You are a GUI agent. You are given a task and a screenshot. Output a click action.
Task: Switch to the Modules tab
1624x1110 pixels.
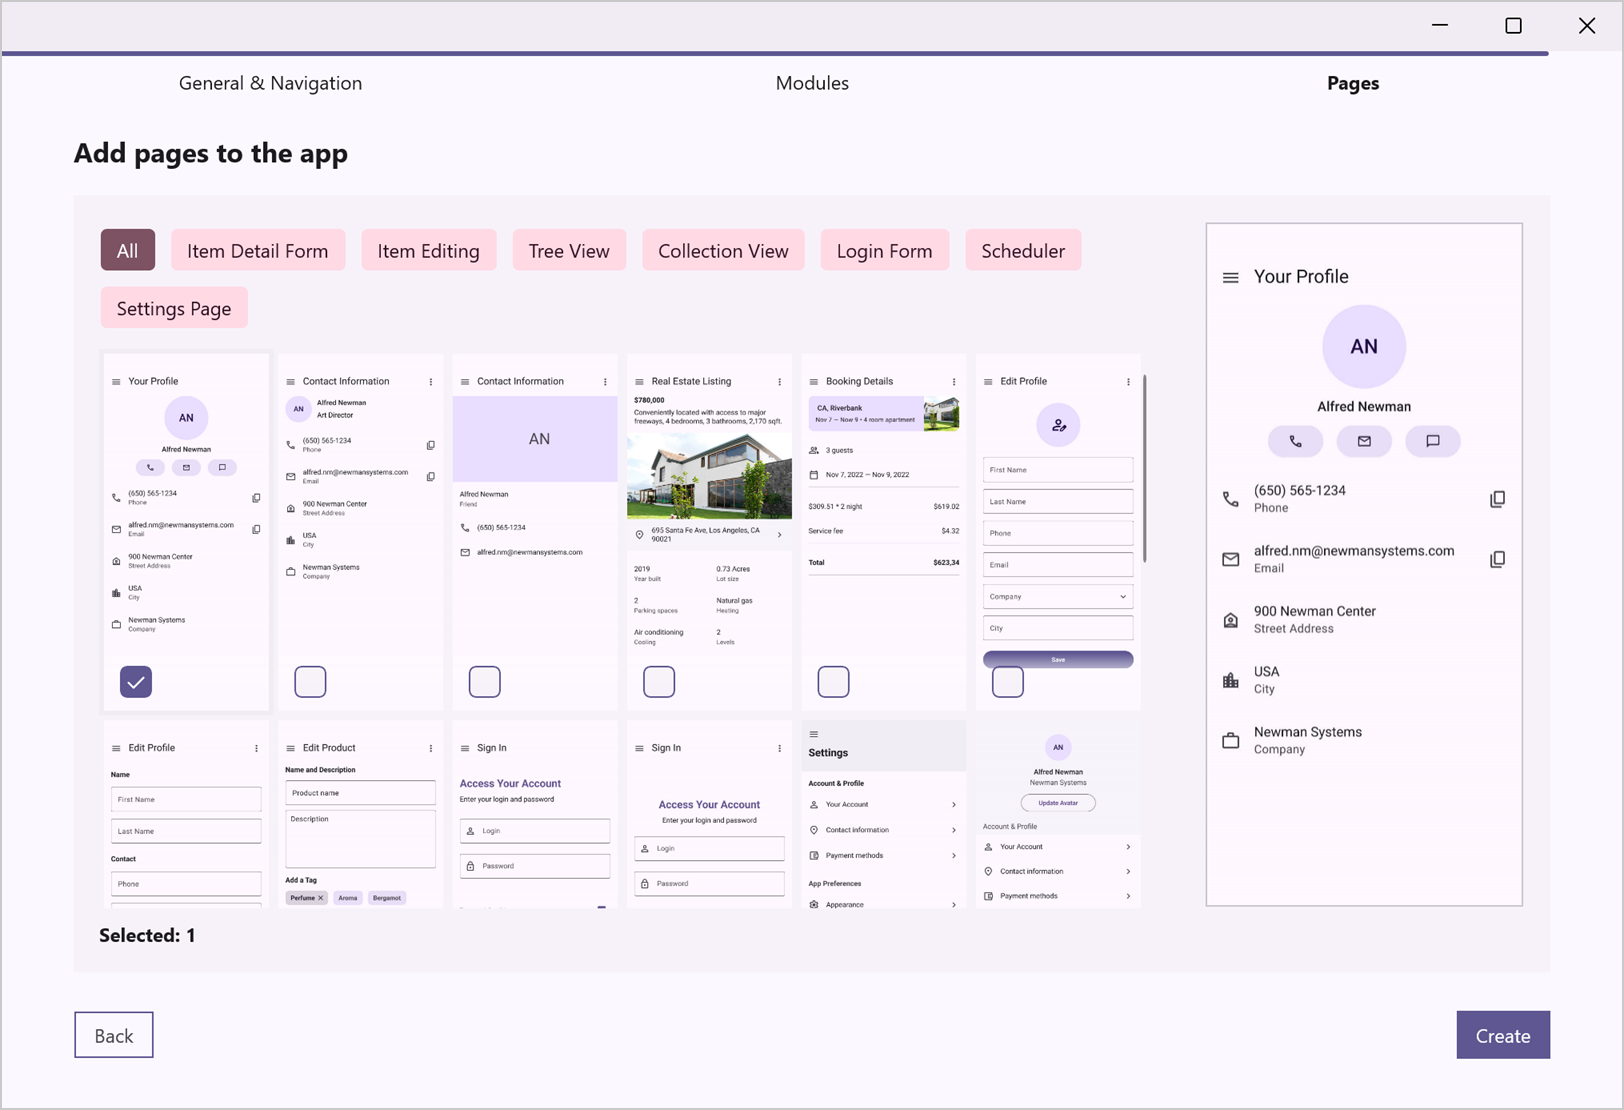pos(811,83)
